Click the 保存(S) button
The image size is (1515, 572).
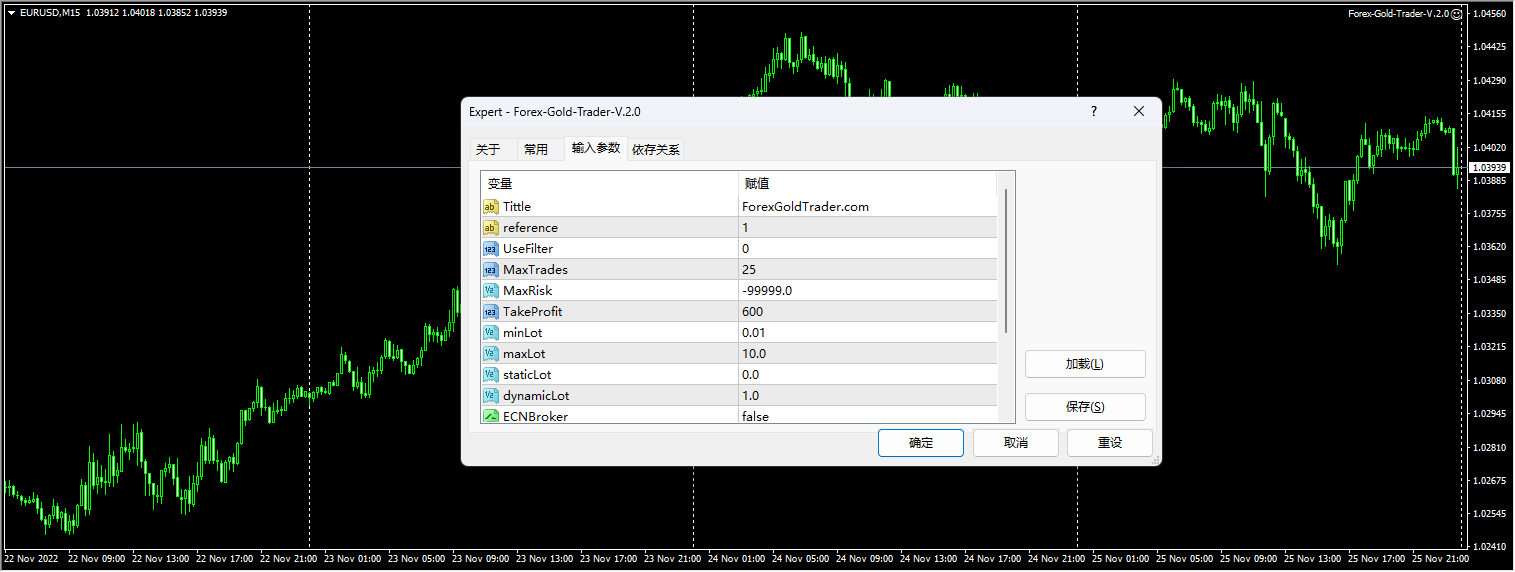[x=1085, y=407]
